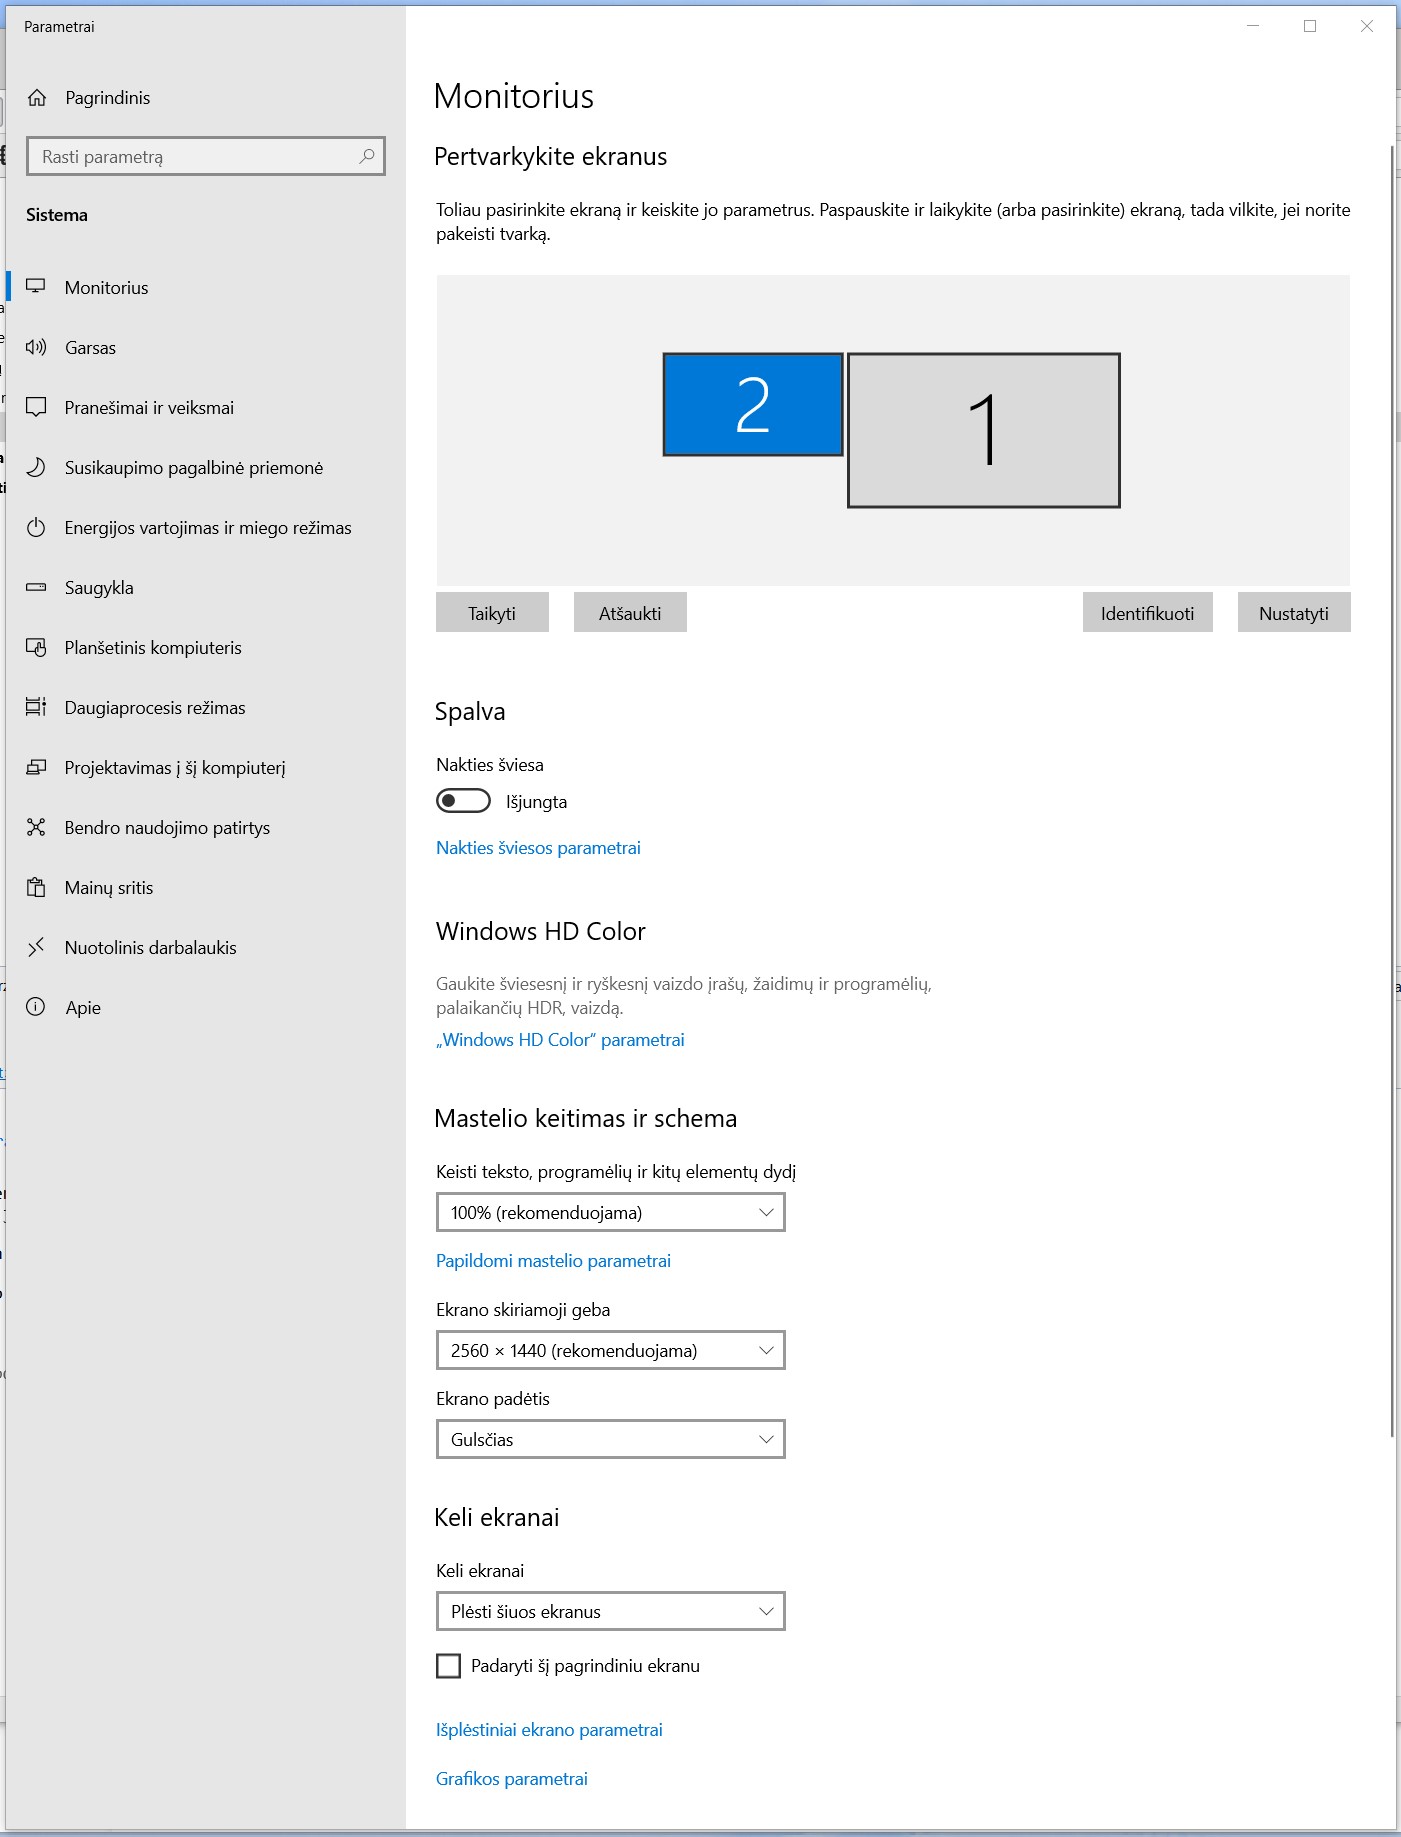Toggle the Nakties šviesa switch
Screen dimensions: 1401x1837
[463, 801]
